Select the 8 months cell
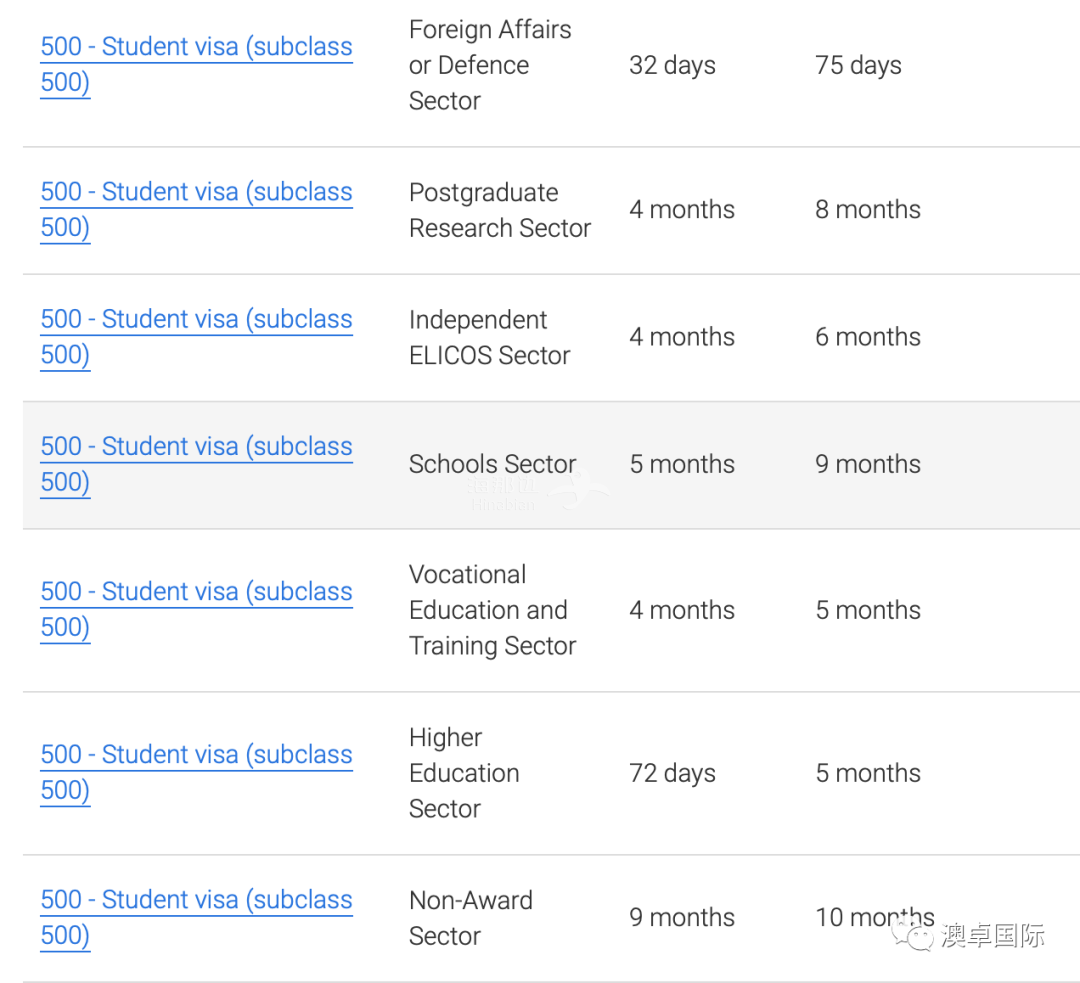 [x=868, y=209]
